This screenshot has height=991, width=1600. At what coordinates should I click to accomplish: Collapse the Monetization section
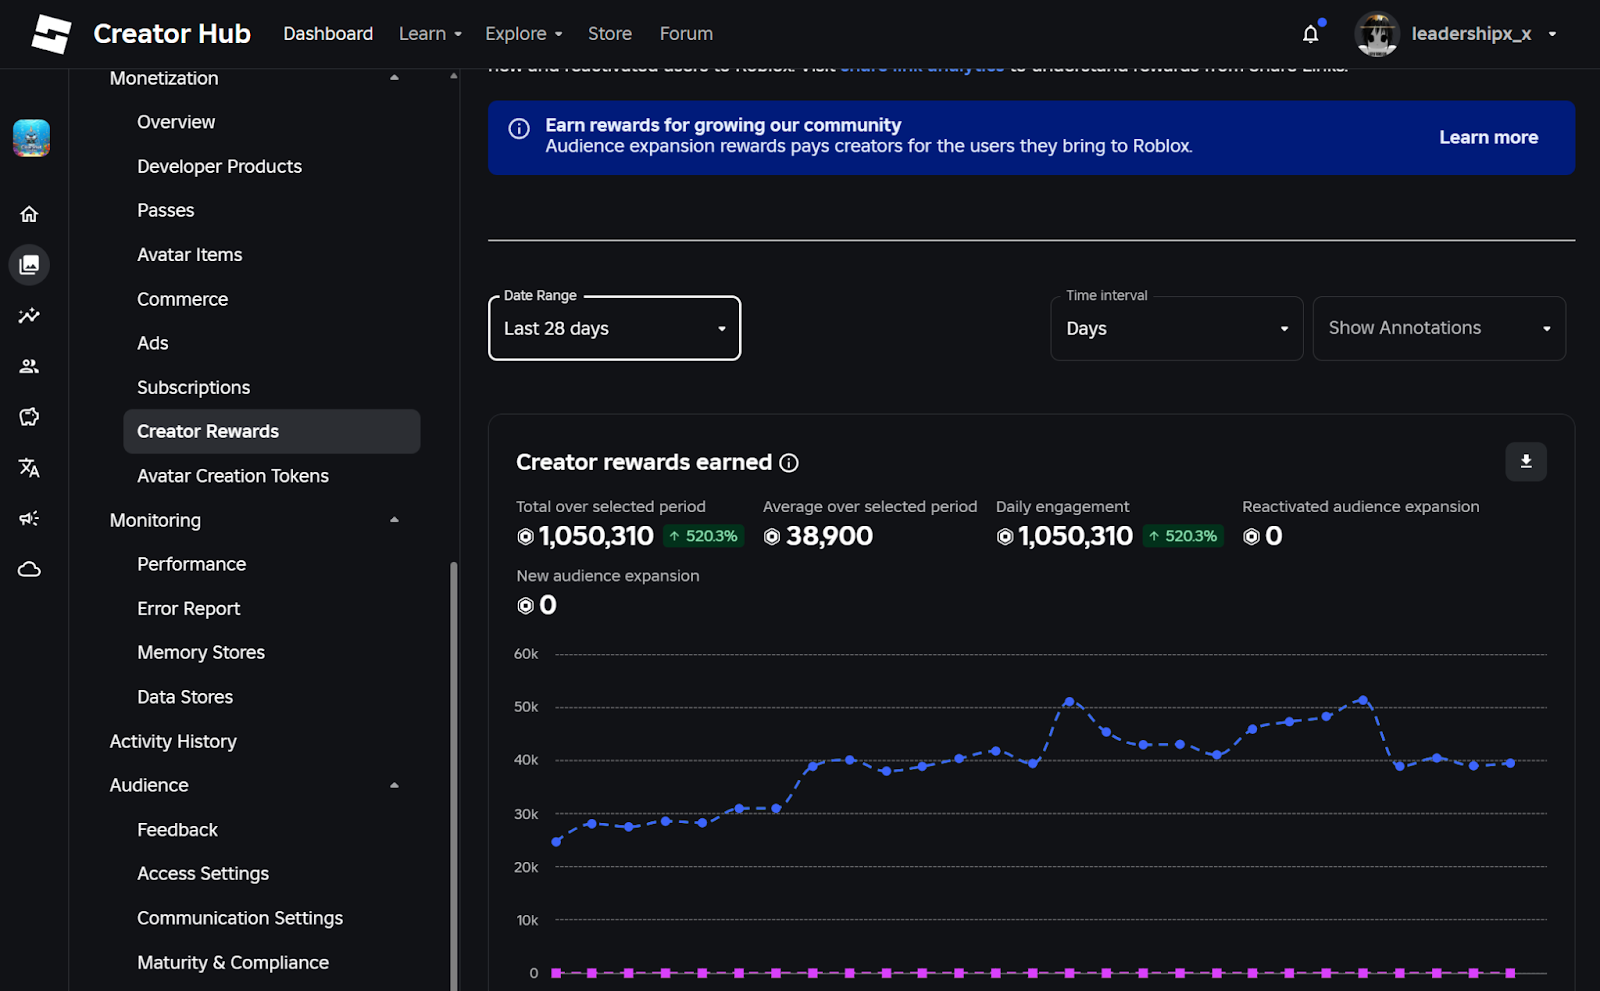click(394, 77)
